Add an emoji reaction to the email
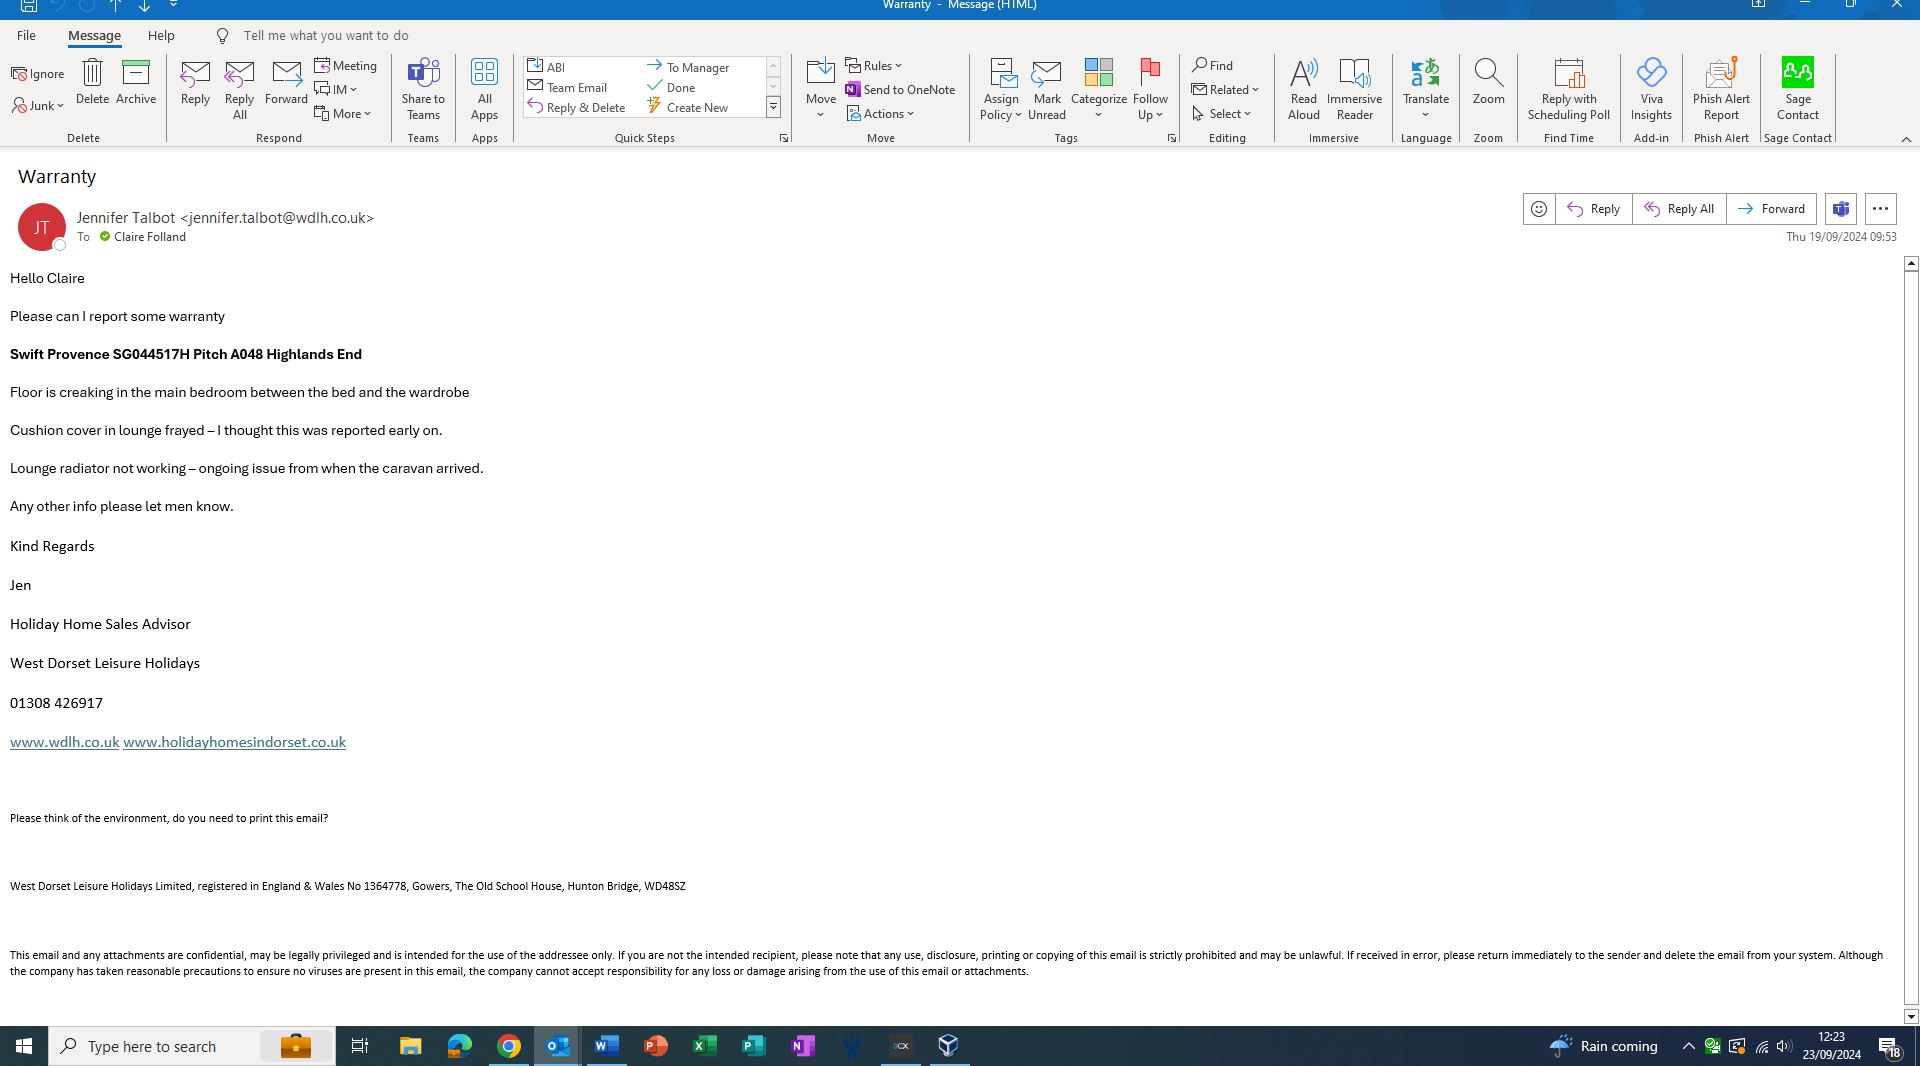Screen dimensions: 1920x1066 (1539, 209)
